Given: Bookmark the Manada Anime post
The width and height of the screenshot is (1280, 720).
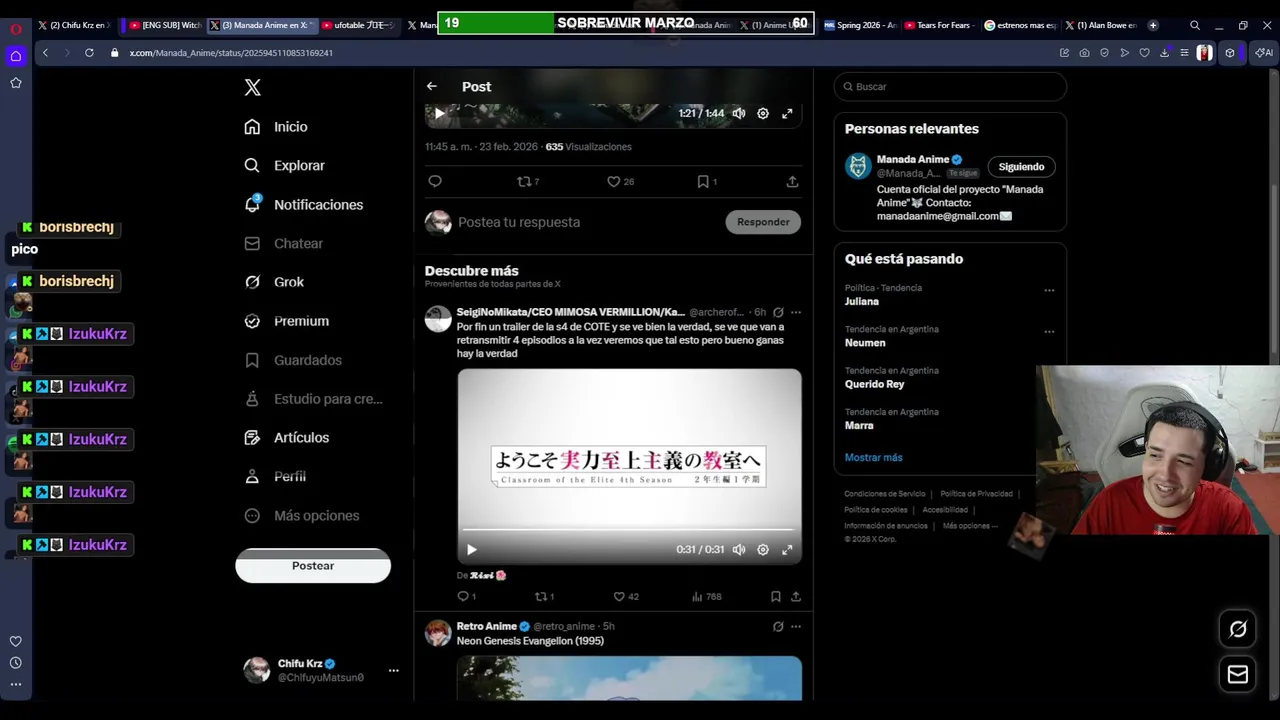Looking at the screenshot, I should (707, 181).
